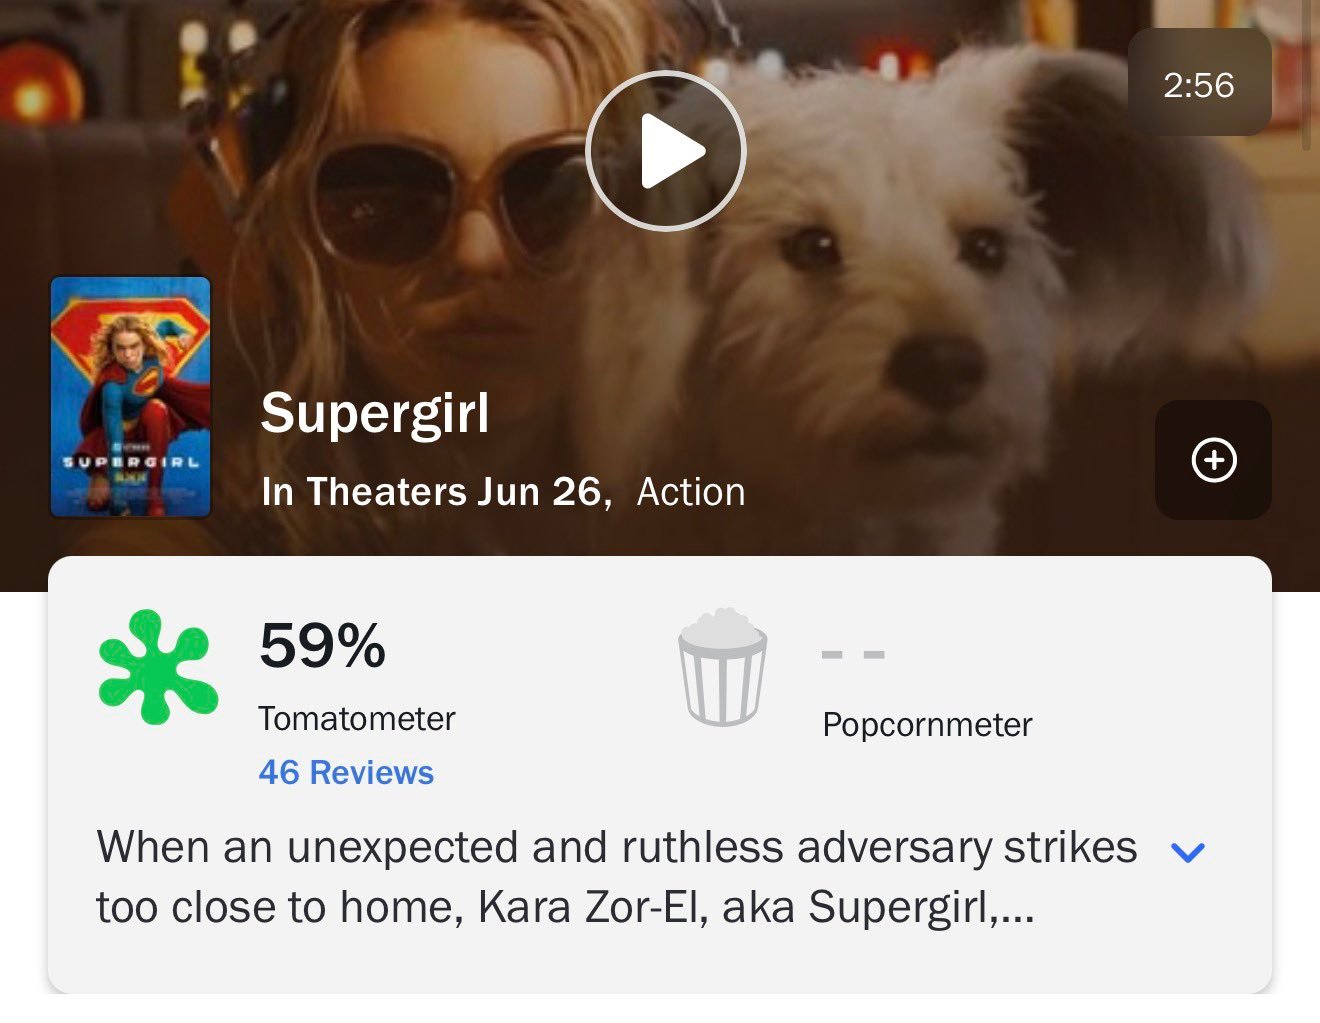Click the Supergirl movie title

click(375, 413)
